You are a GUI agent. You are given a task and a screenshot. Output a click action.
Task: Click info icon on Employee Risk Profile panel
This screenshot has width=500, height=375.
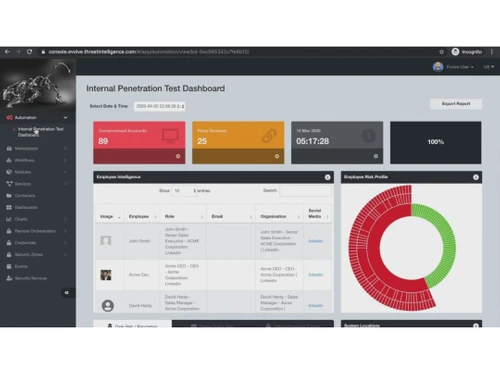click(476, 177)
